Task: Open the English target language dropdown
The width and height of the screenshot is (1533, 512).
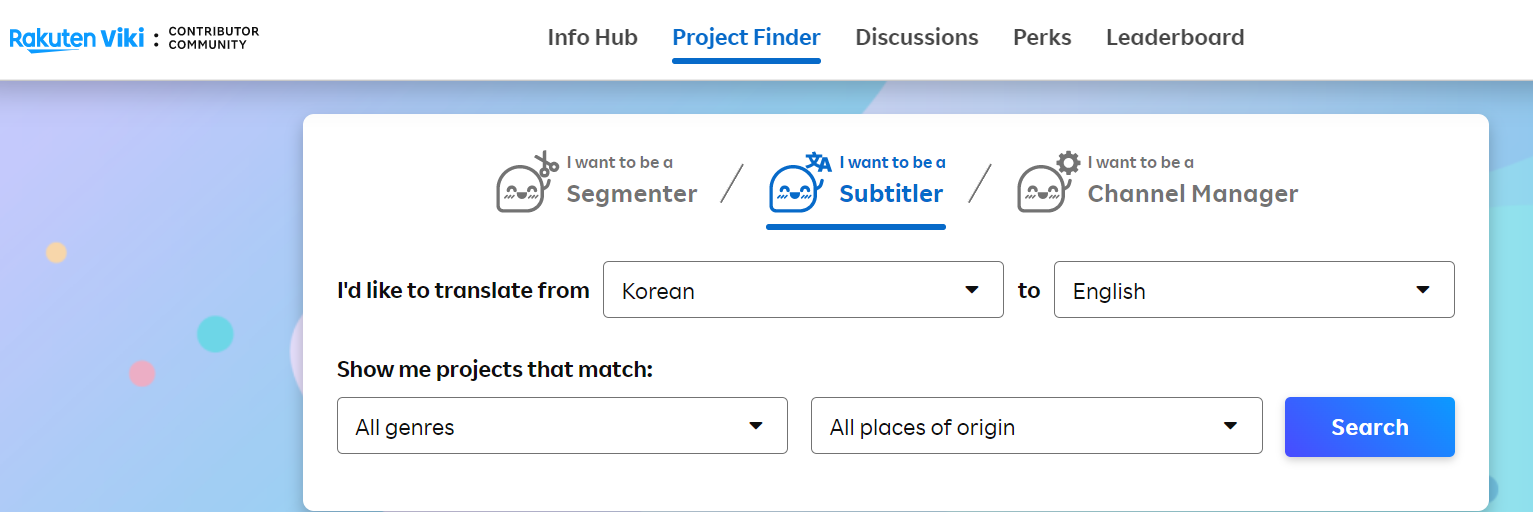Action: click(1253, 290)
